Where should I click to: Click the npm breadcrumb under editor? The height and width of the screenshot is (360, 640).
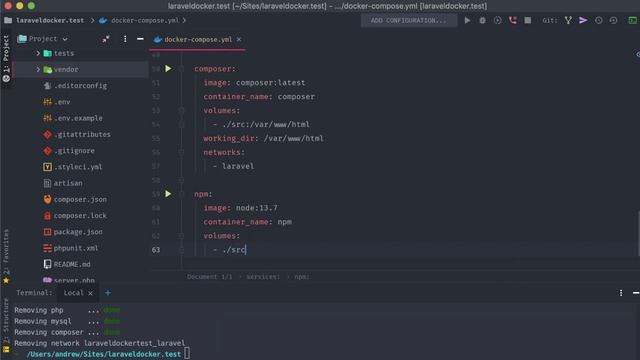(301, 277)
